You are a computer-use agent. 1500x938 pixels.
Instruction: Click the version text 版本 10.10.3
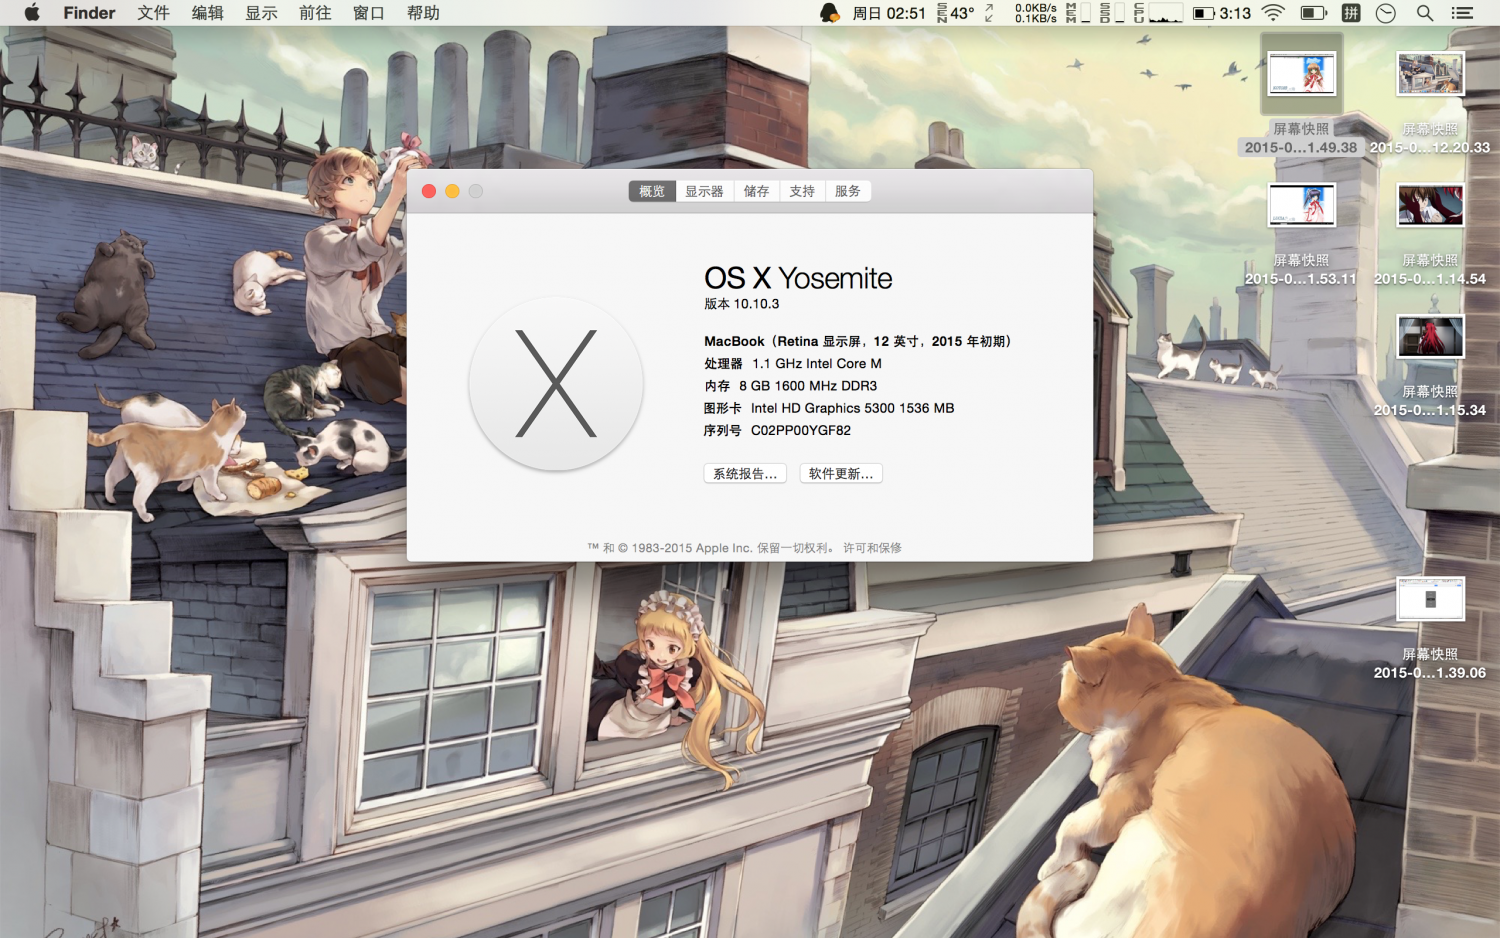pos(741,304)
